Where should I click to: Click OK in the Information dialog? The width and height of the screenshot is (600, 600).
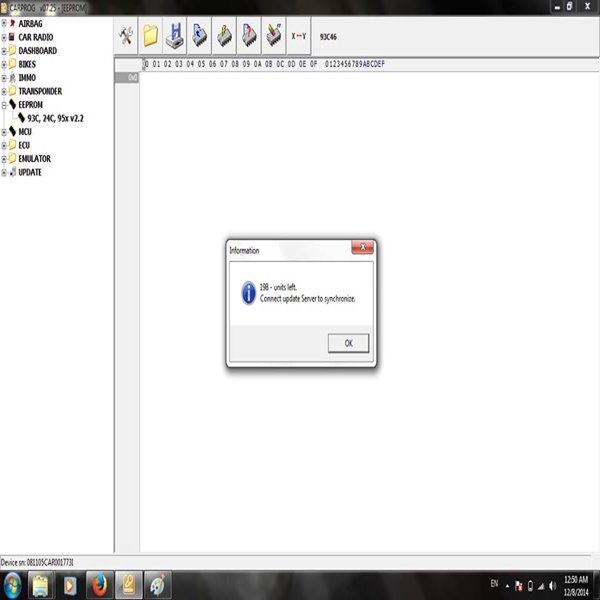348,343
